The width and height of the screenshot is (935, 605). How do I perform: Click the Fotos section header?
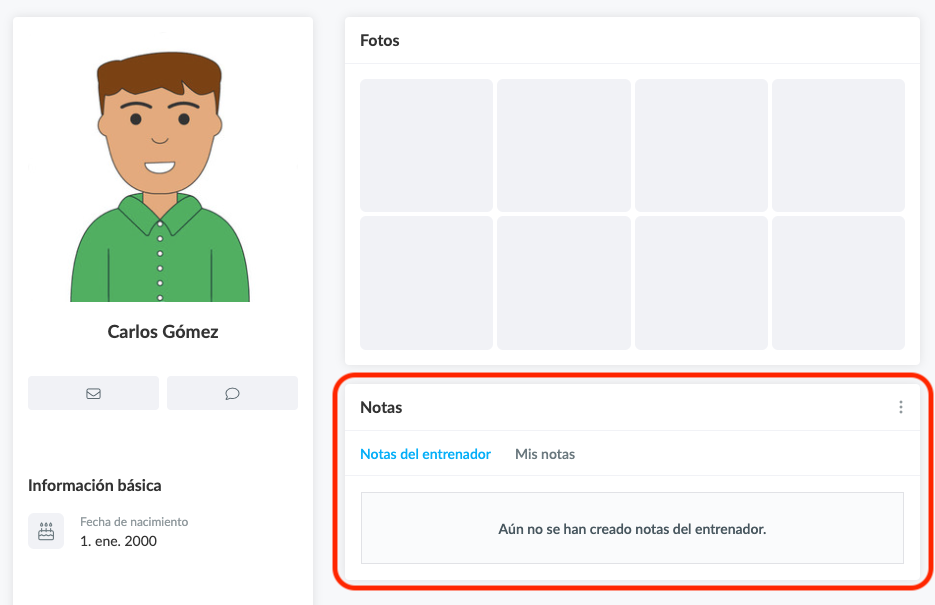380,41
